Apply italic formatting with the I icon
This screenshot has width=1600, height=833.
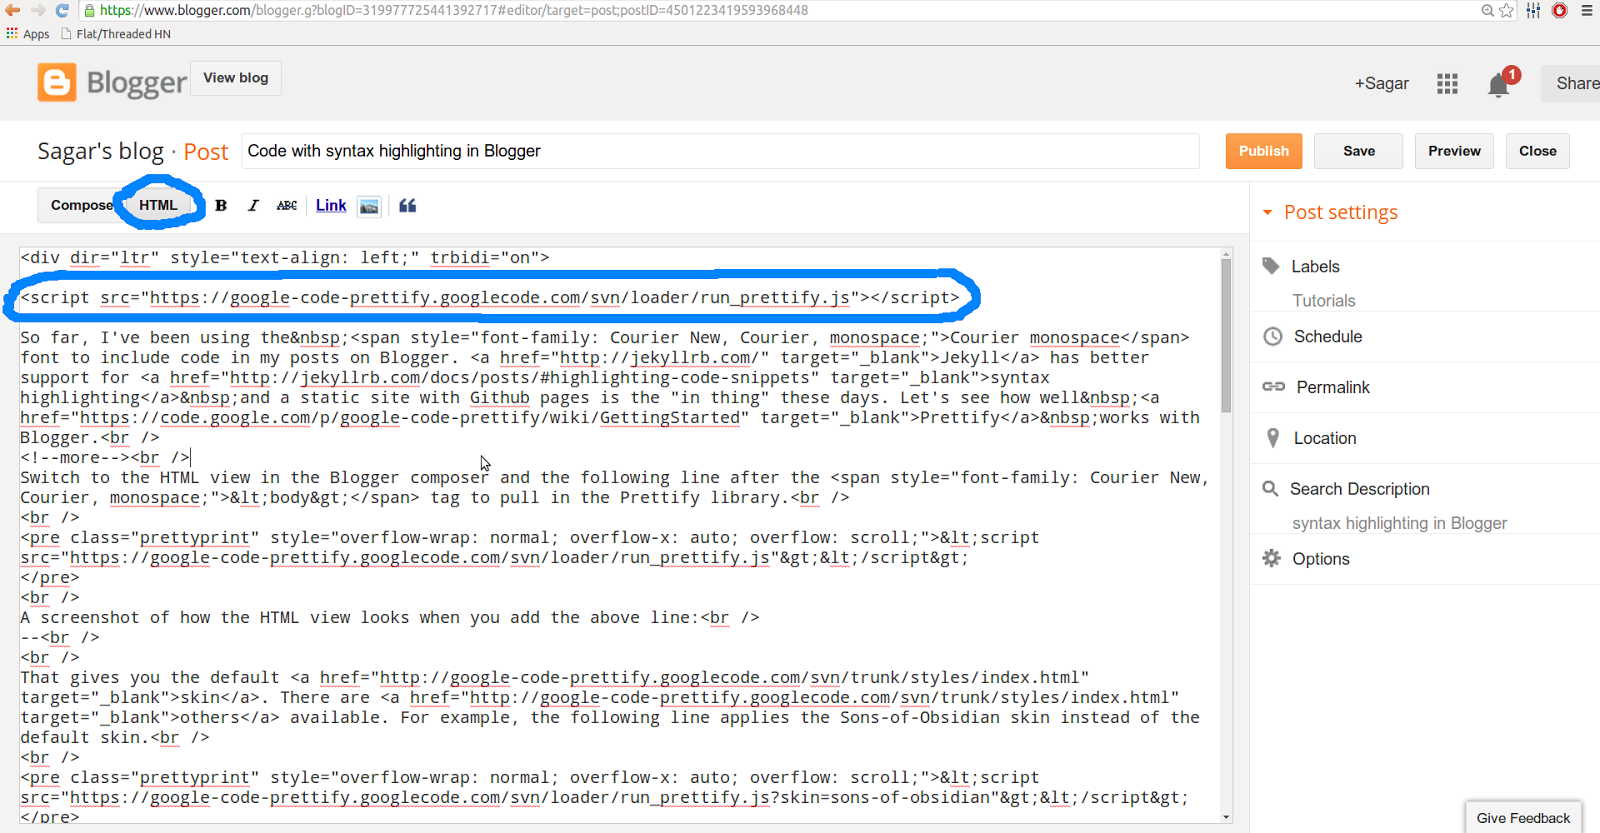pyautogui.click(x=253, y=205)
